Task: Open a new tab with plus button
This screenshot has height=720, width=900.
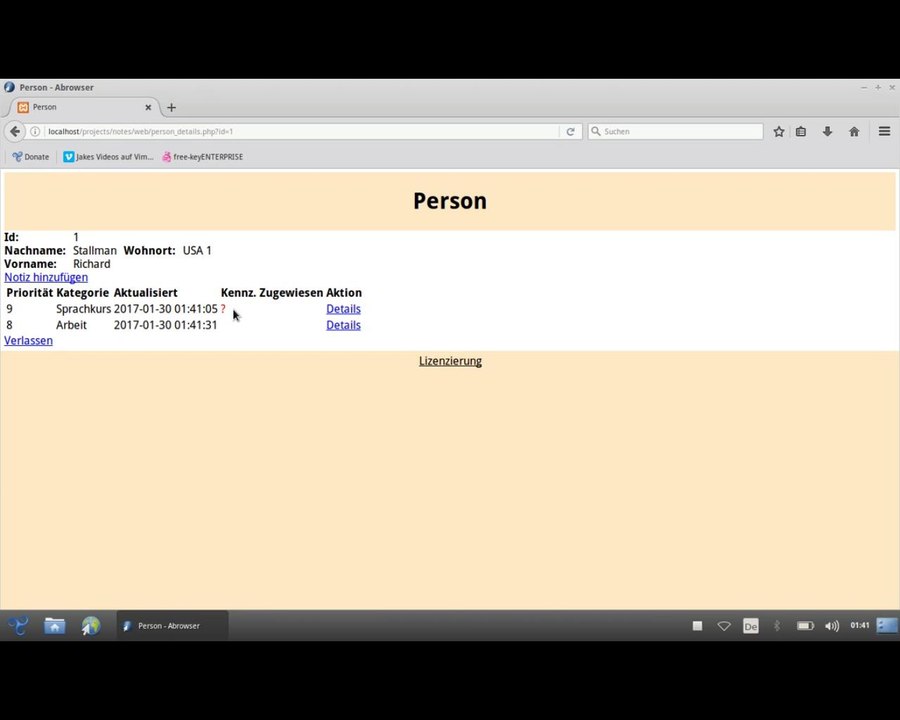Action: tap(171, 107)
